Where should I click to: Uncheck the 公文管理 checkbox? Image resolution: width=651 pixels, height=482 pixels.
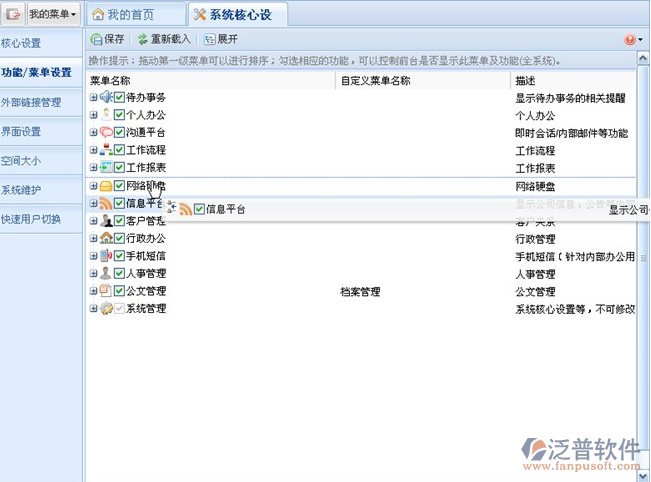[119, 291]
